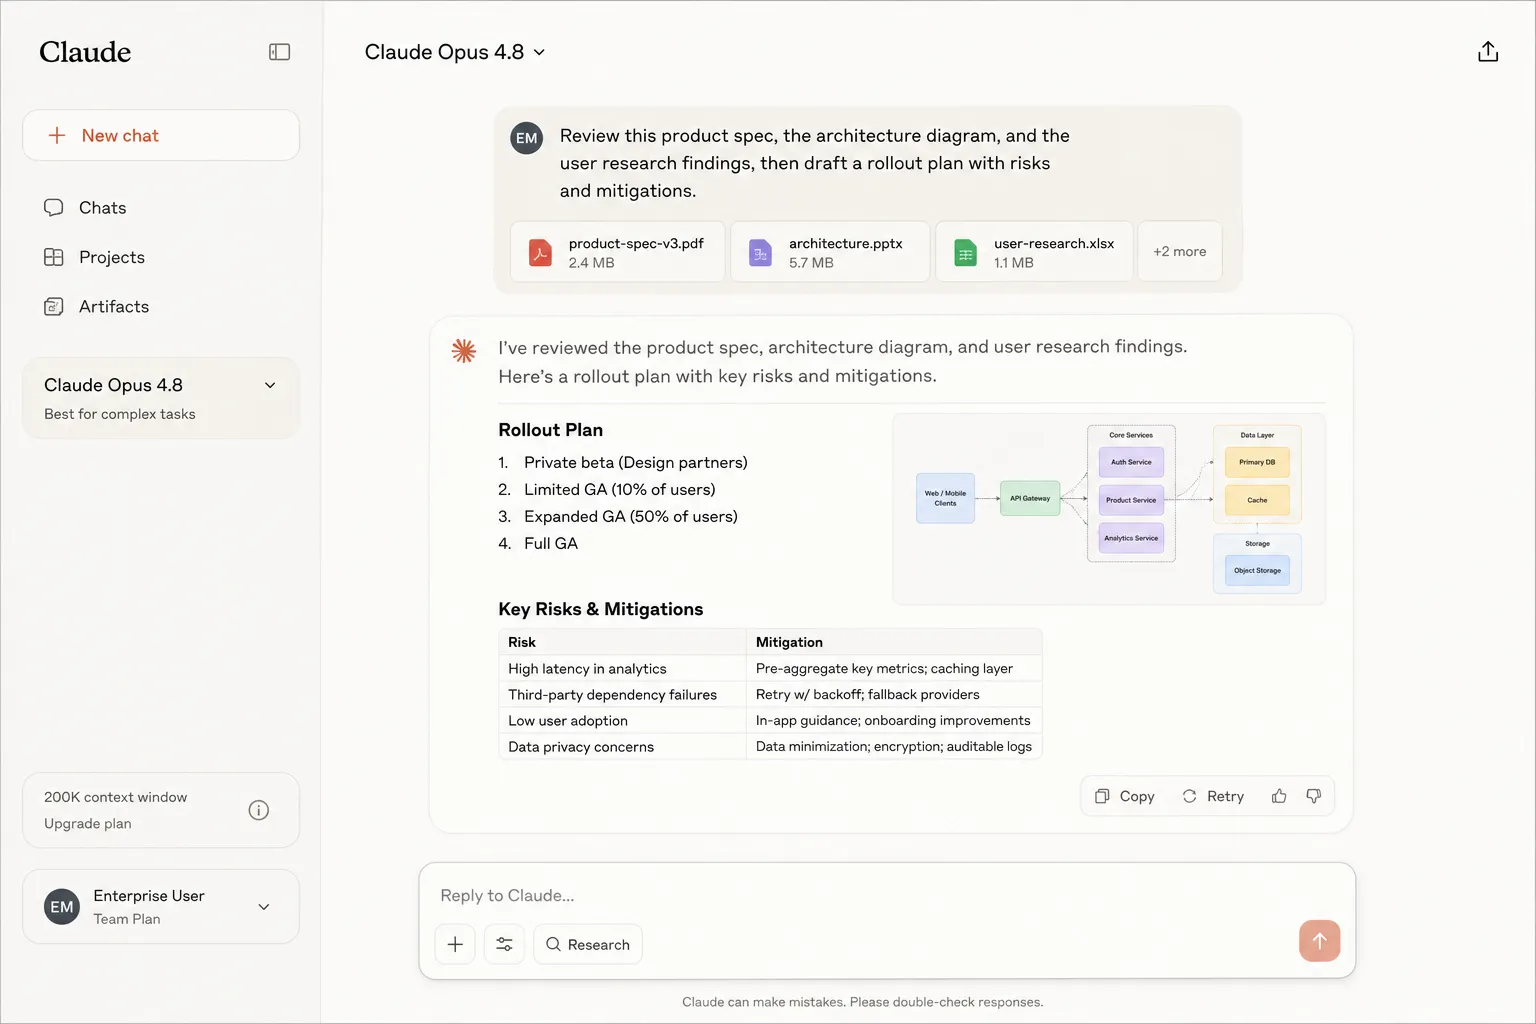Viewport: 1536px width, 1024px height.
Task: Click the Chats speech bubble icon
Action: pos(54,208)
